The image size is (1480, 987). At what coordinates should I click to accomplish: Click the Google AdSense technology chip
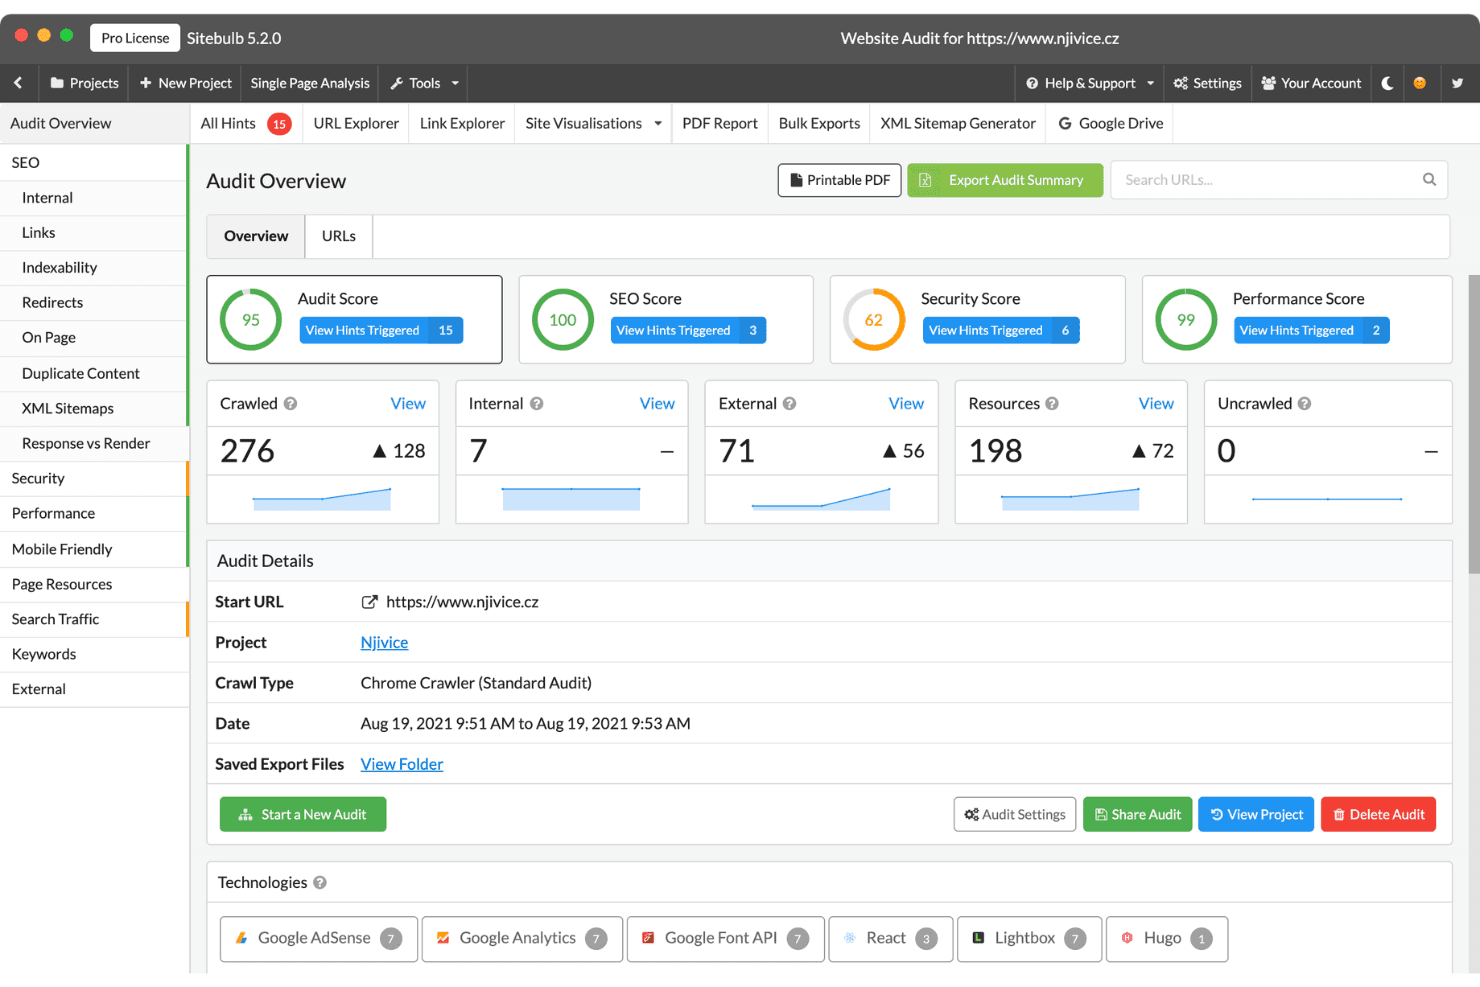318,939
